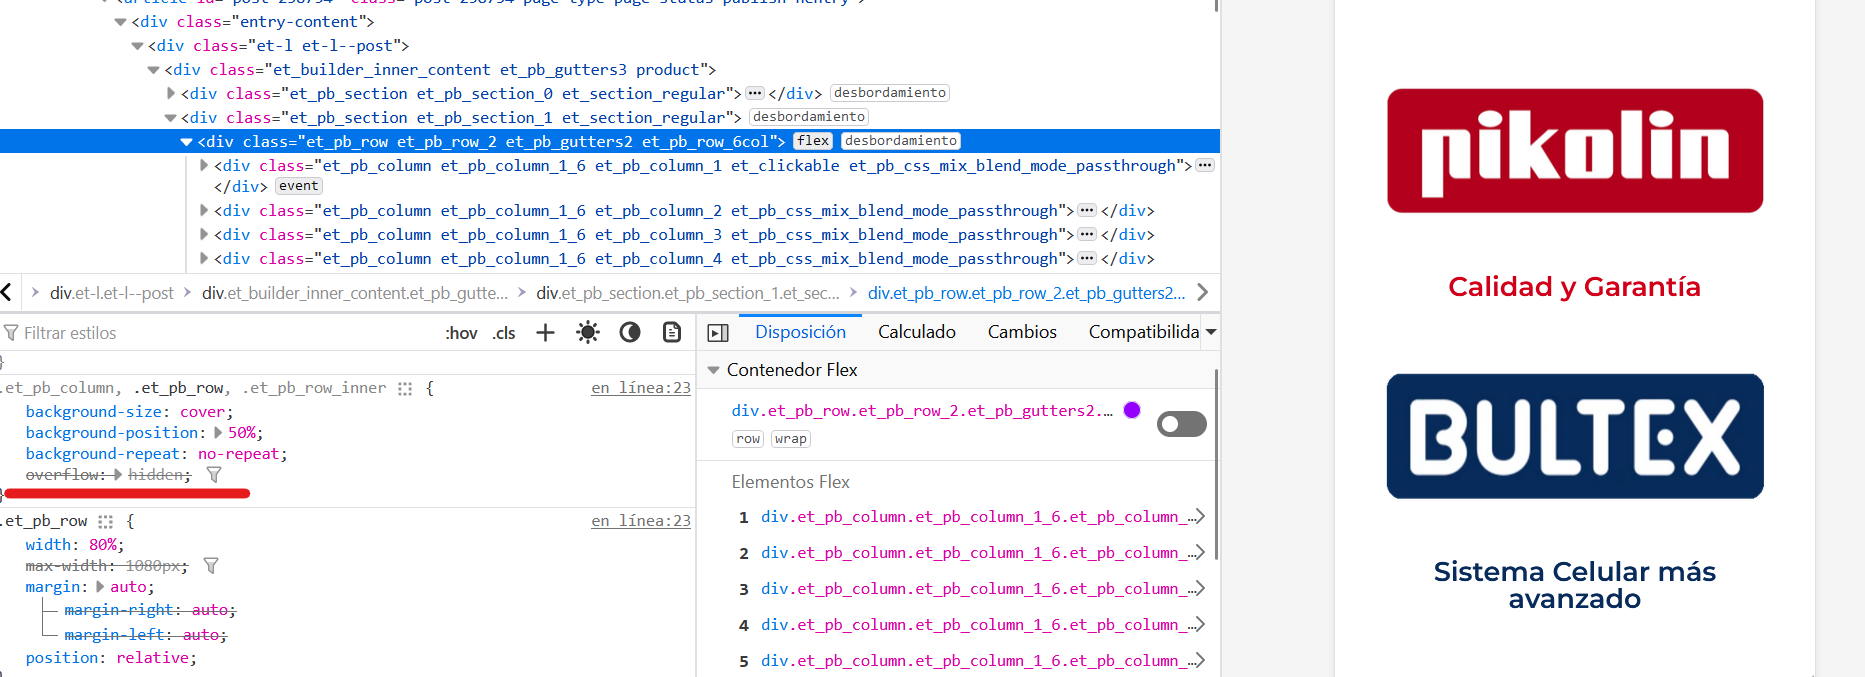Select breadcrumb div.et_builder_inner_content
Viewport: 1865px width, 677px height.
coord(355,293)
